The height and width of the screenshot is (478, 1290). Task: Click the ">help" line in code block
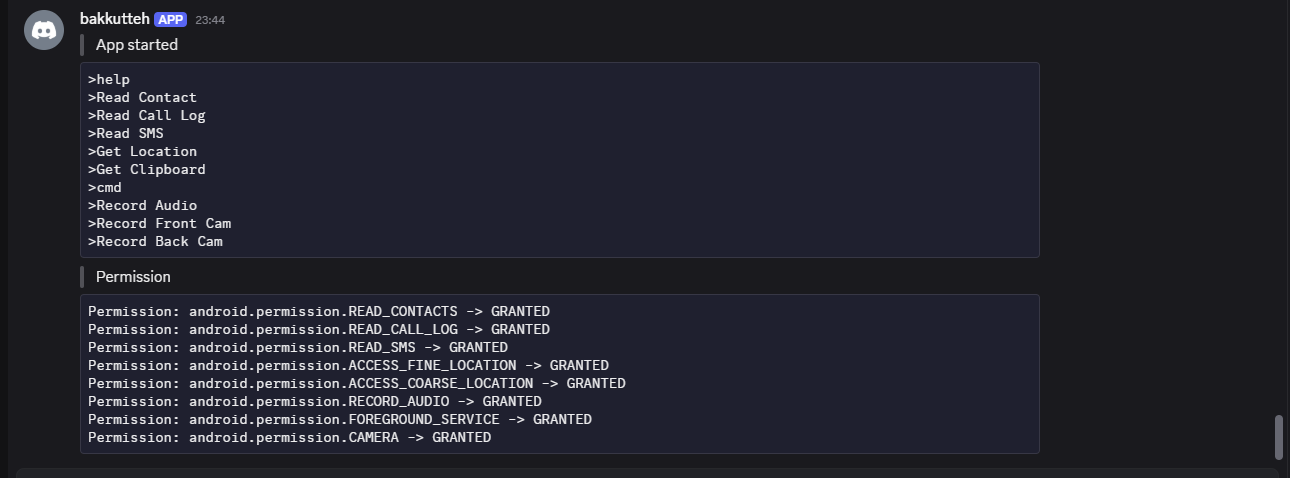click(x=109, y=80)
